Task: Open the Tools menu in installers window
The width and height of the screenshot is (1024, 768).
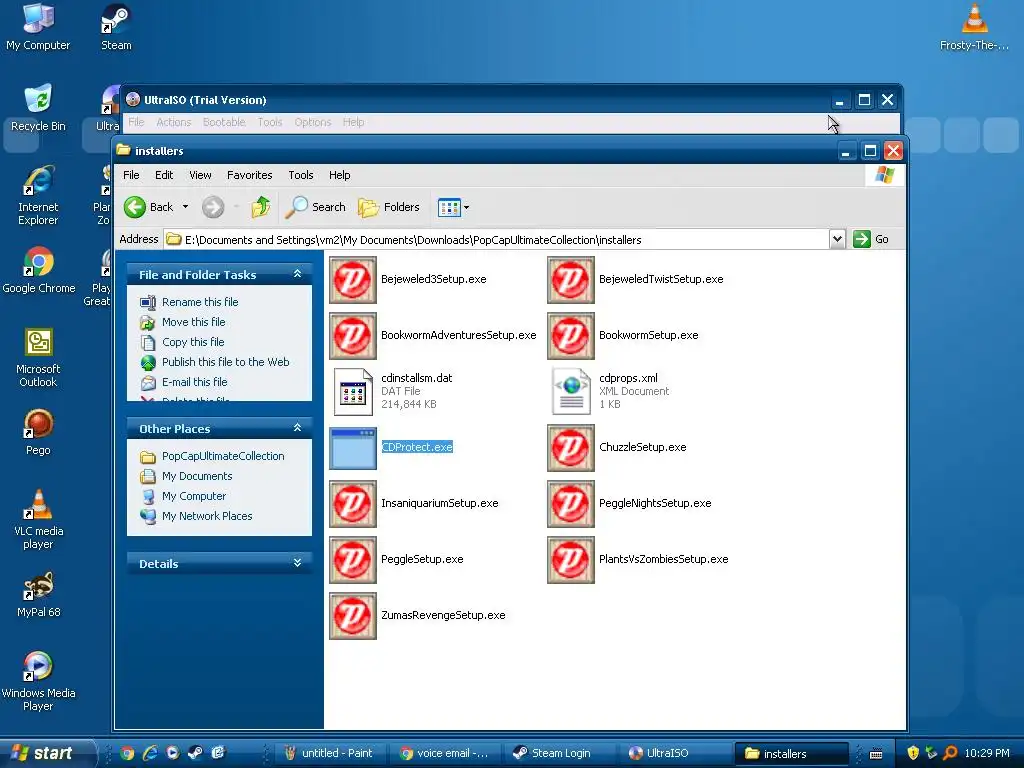Action: 300,175
